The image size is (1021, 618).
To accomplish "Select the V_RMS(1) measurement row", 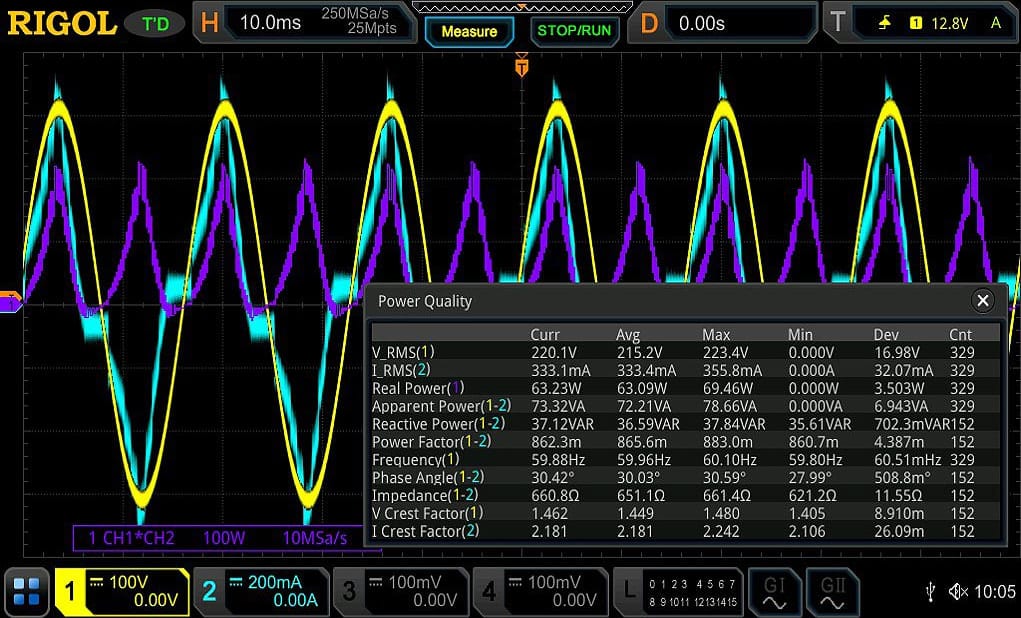I will pos(685,352).
